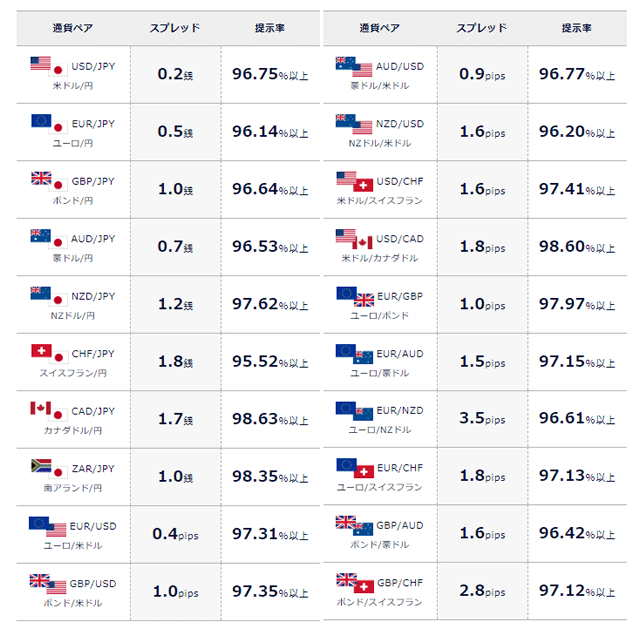
Task: Select the GBP/AUD currency pair label
Action: (x=400, y=526)
